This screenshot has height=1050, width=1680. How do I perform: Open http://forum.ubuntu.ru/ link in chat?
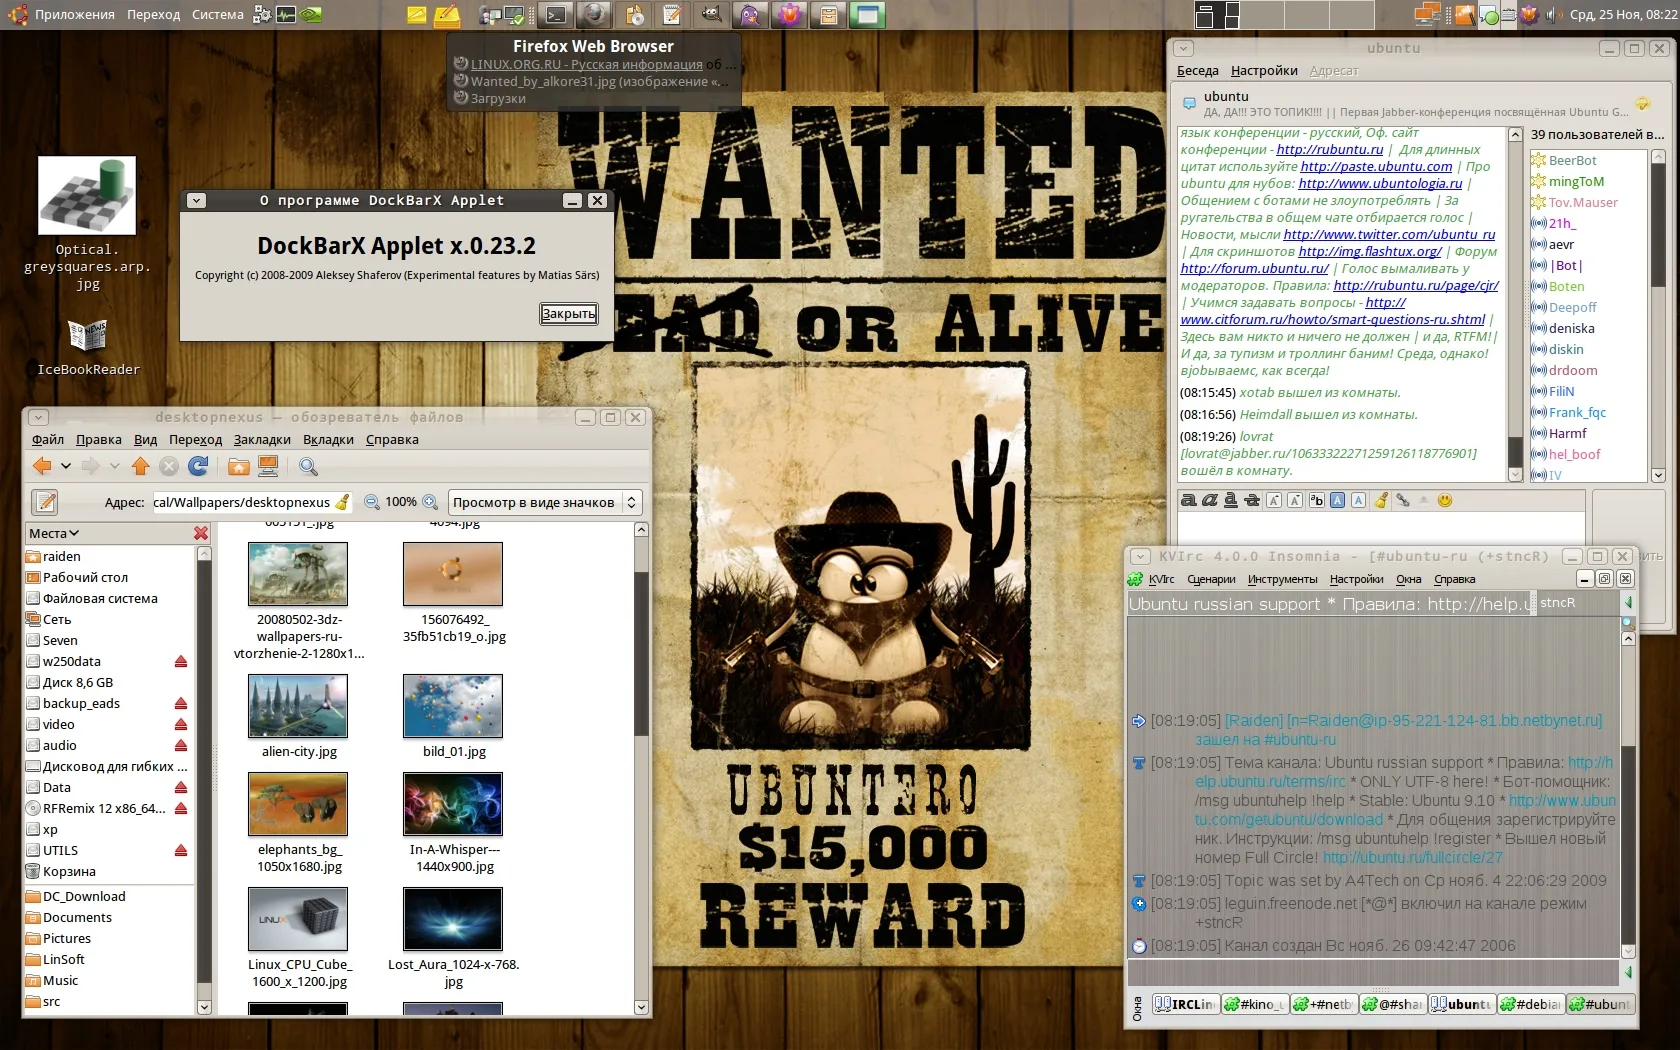tap(1254, 268)
